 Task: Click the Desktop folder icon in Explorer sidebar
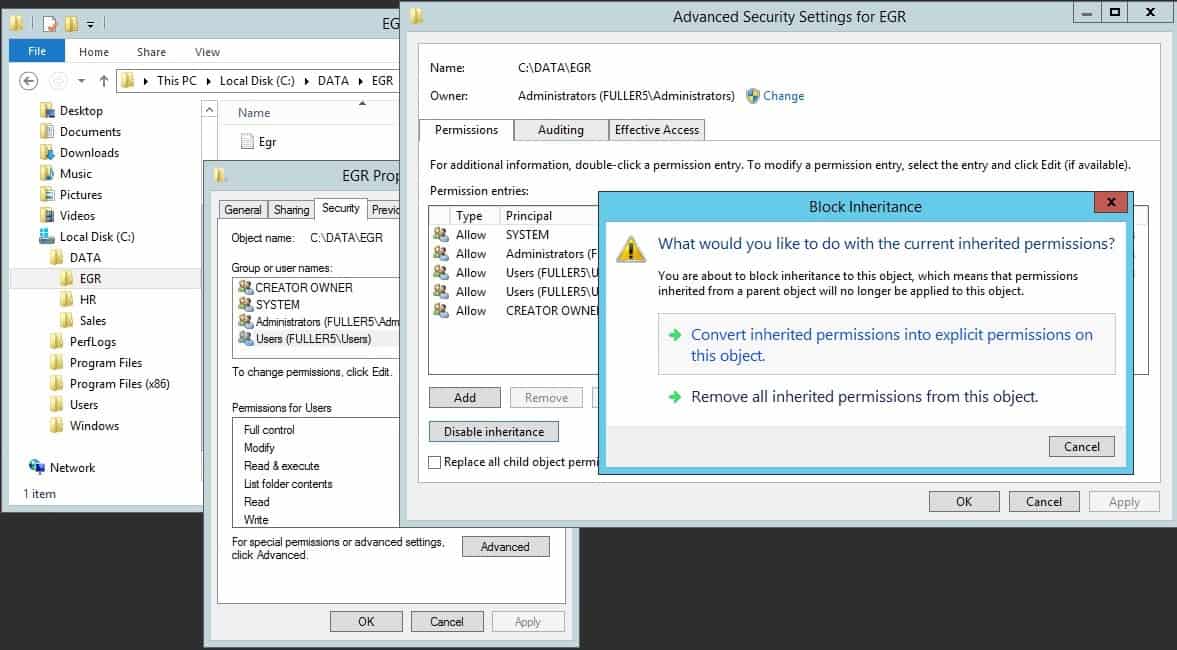(x=47, y=110)
